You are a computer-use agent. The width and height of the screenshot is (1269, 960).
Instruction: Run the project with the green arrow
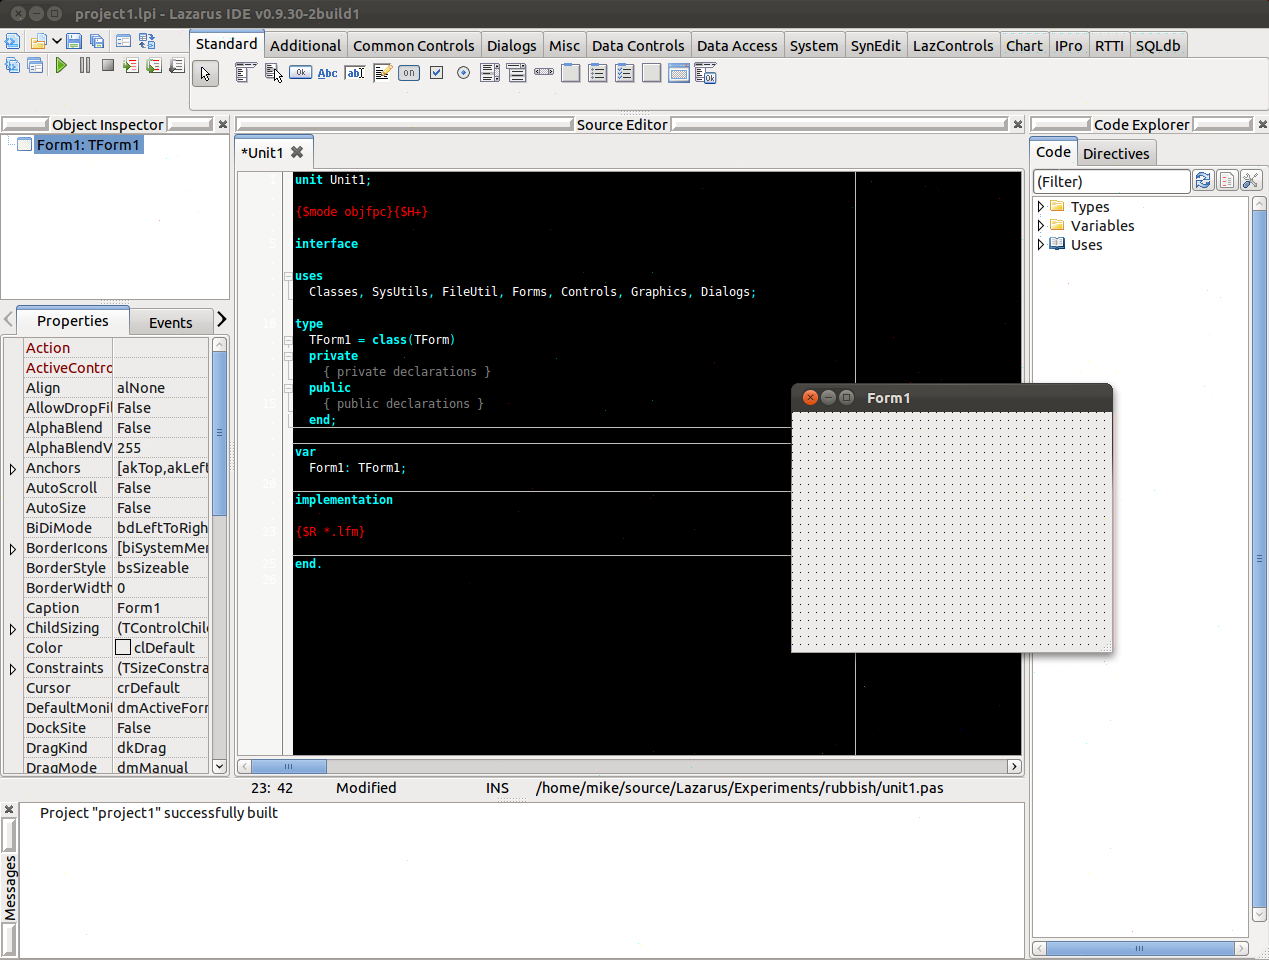coord(61,65)
